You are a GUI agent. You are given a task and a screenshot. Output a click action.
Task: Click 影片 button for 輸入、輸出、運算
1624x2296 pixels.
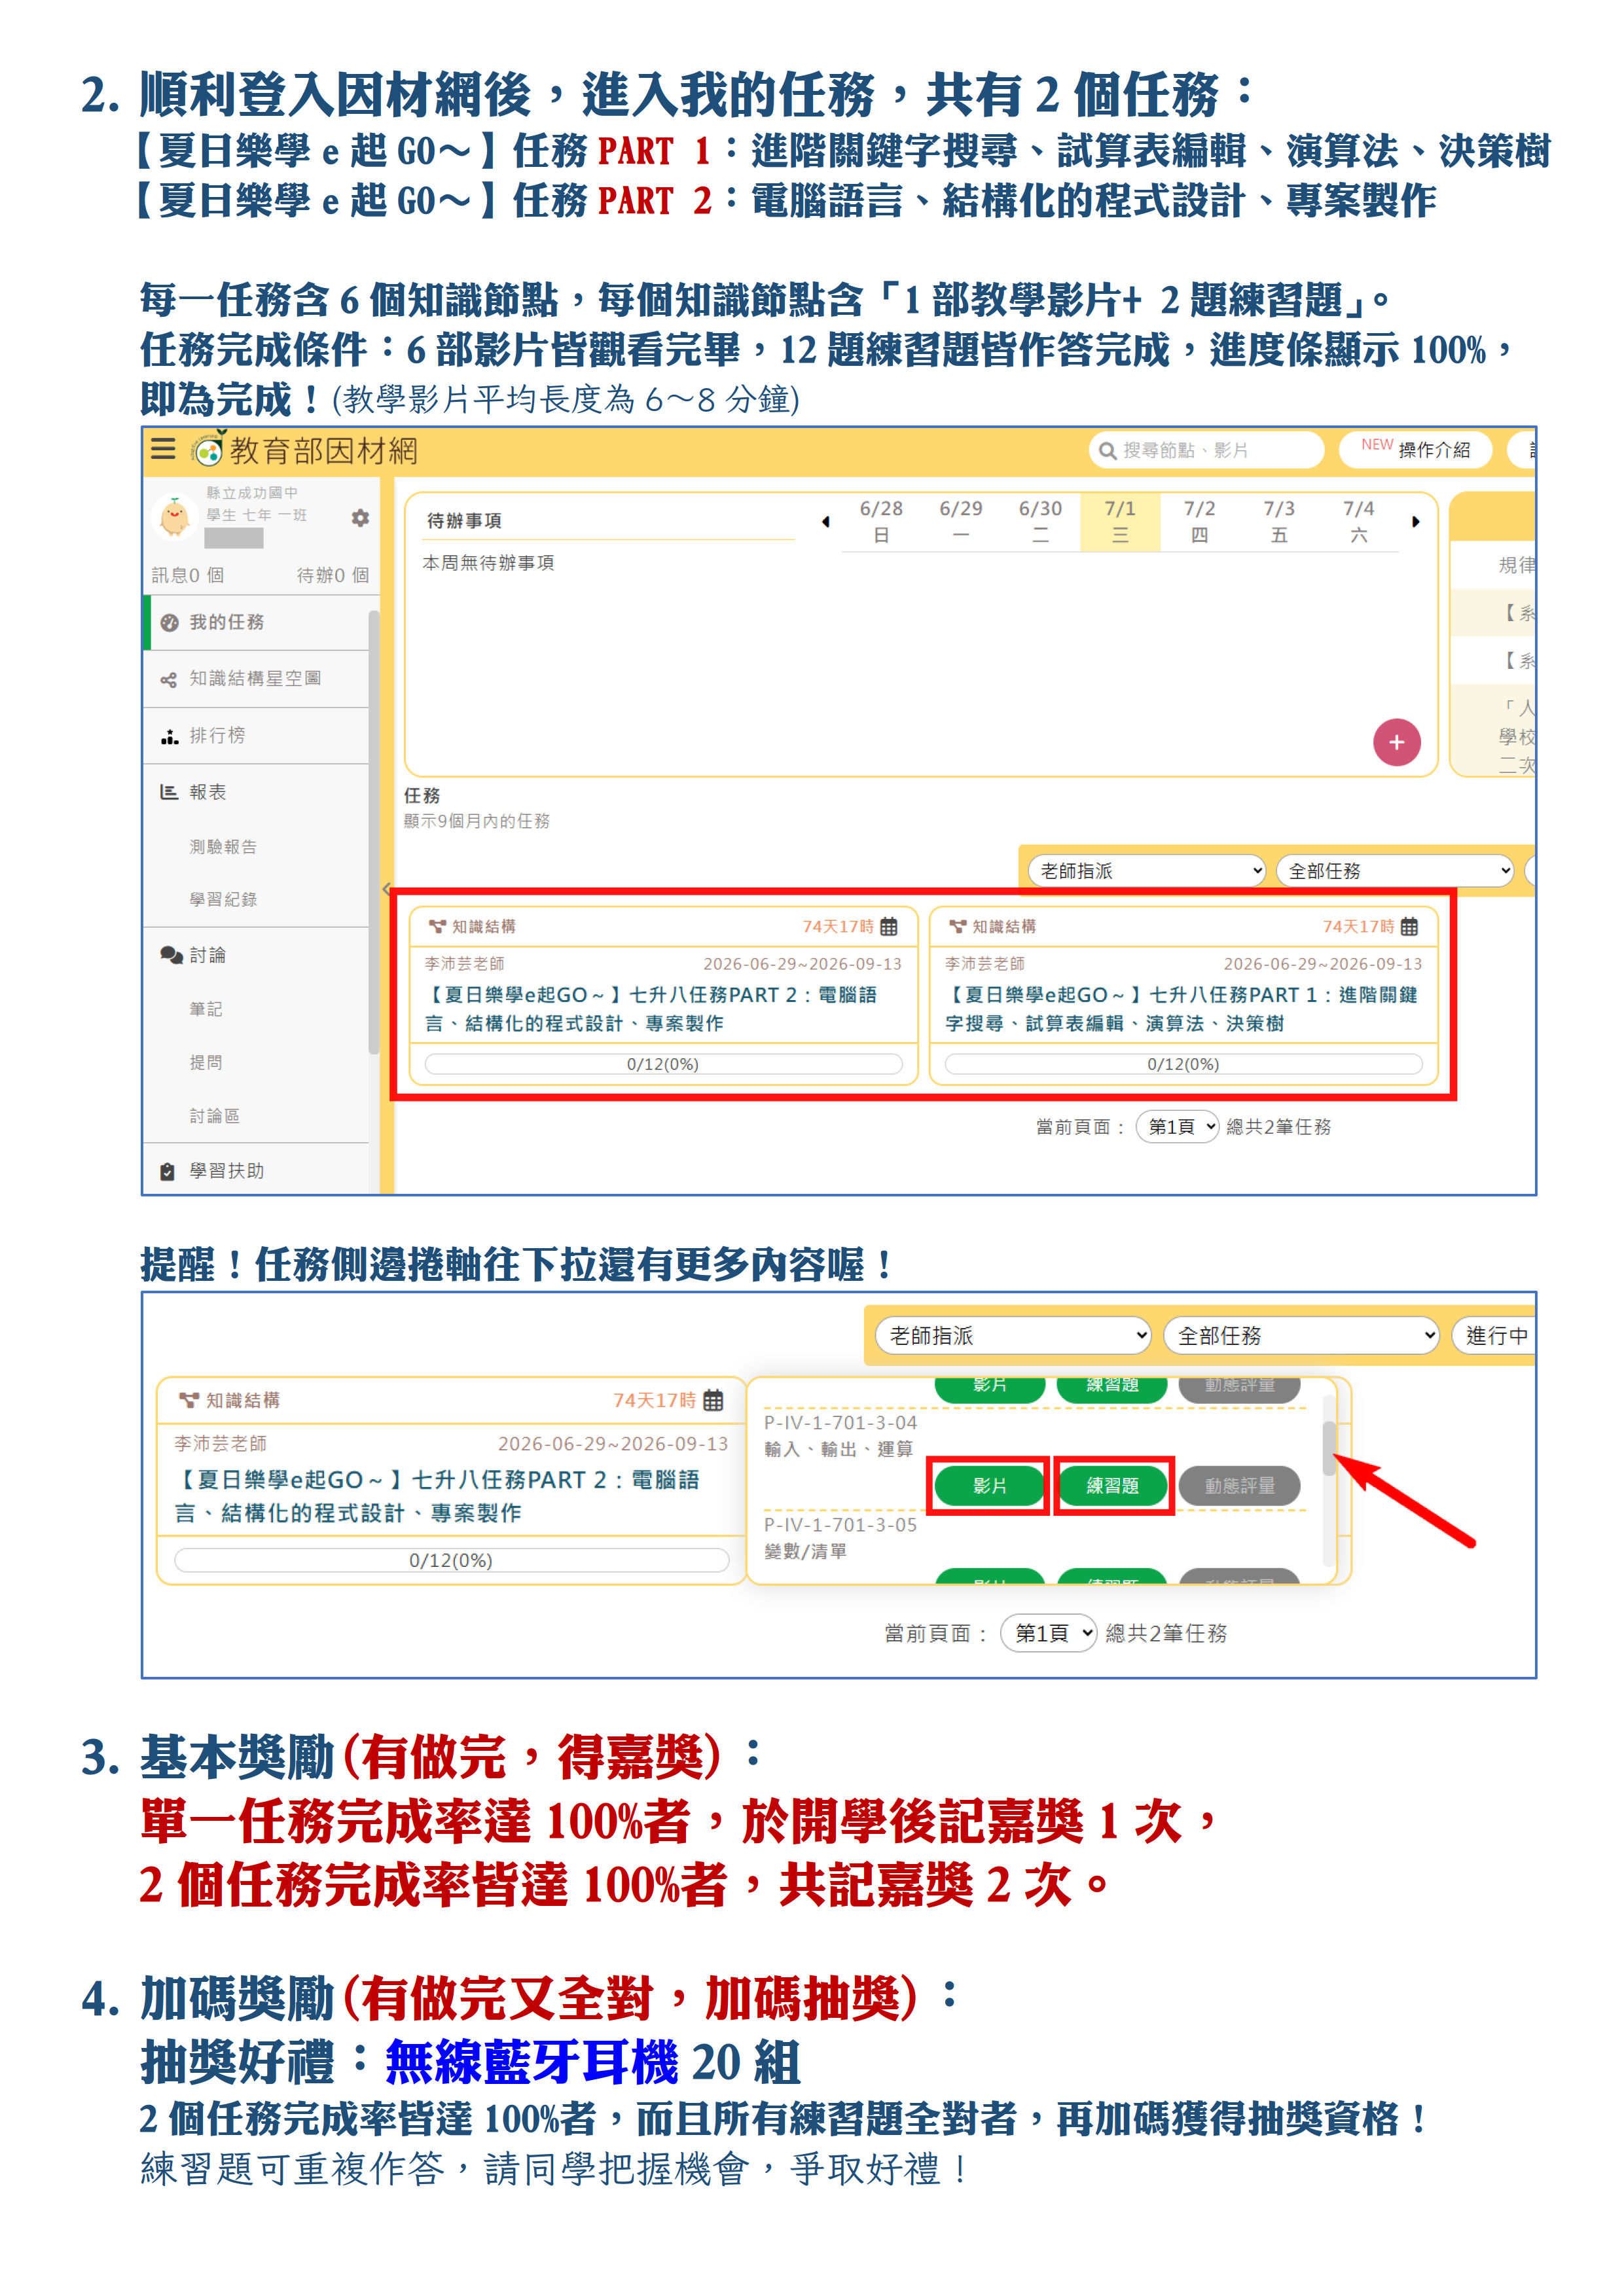coord(989,1486)
